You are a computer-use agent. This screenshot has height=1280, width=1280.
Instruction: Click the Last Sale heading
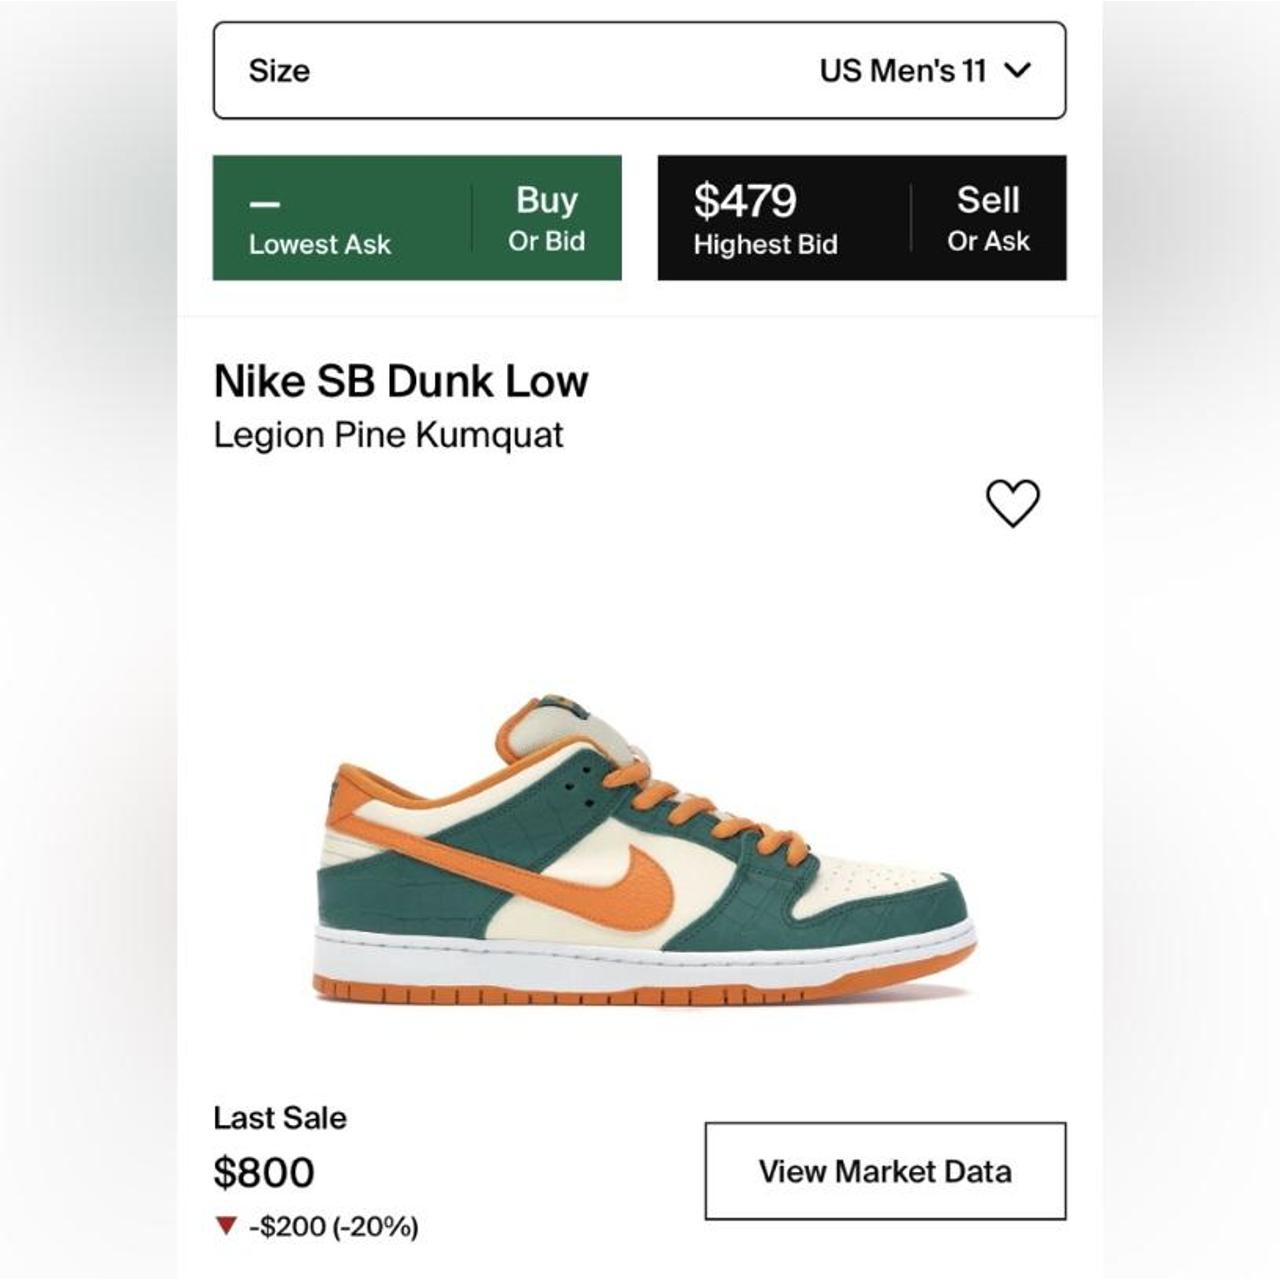[278, 1118]
